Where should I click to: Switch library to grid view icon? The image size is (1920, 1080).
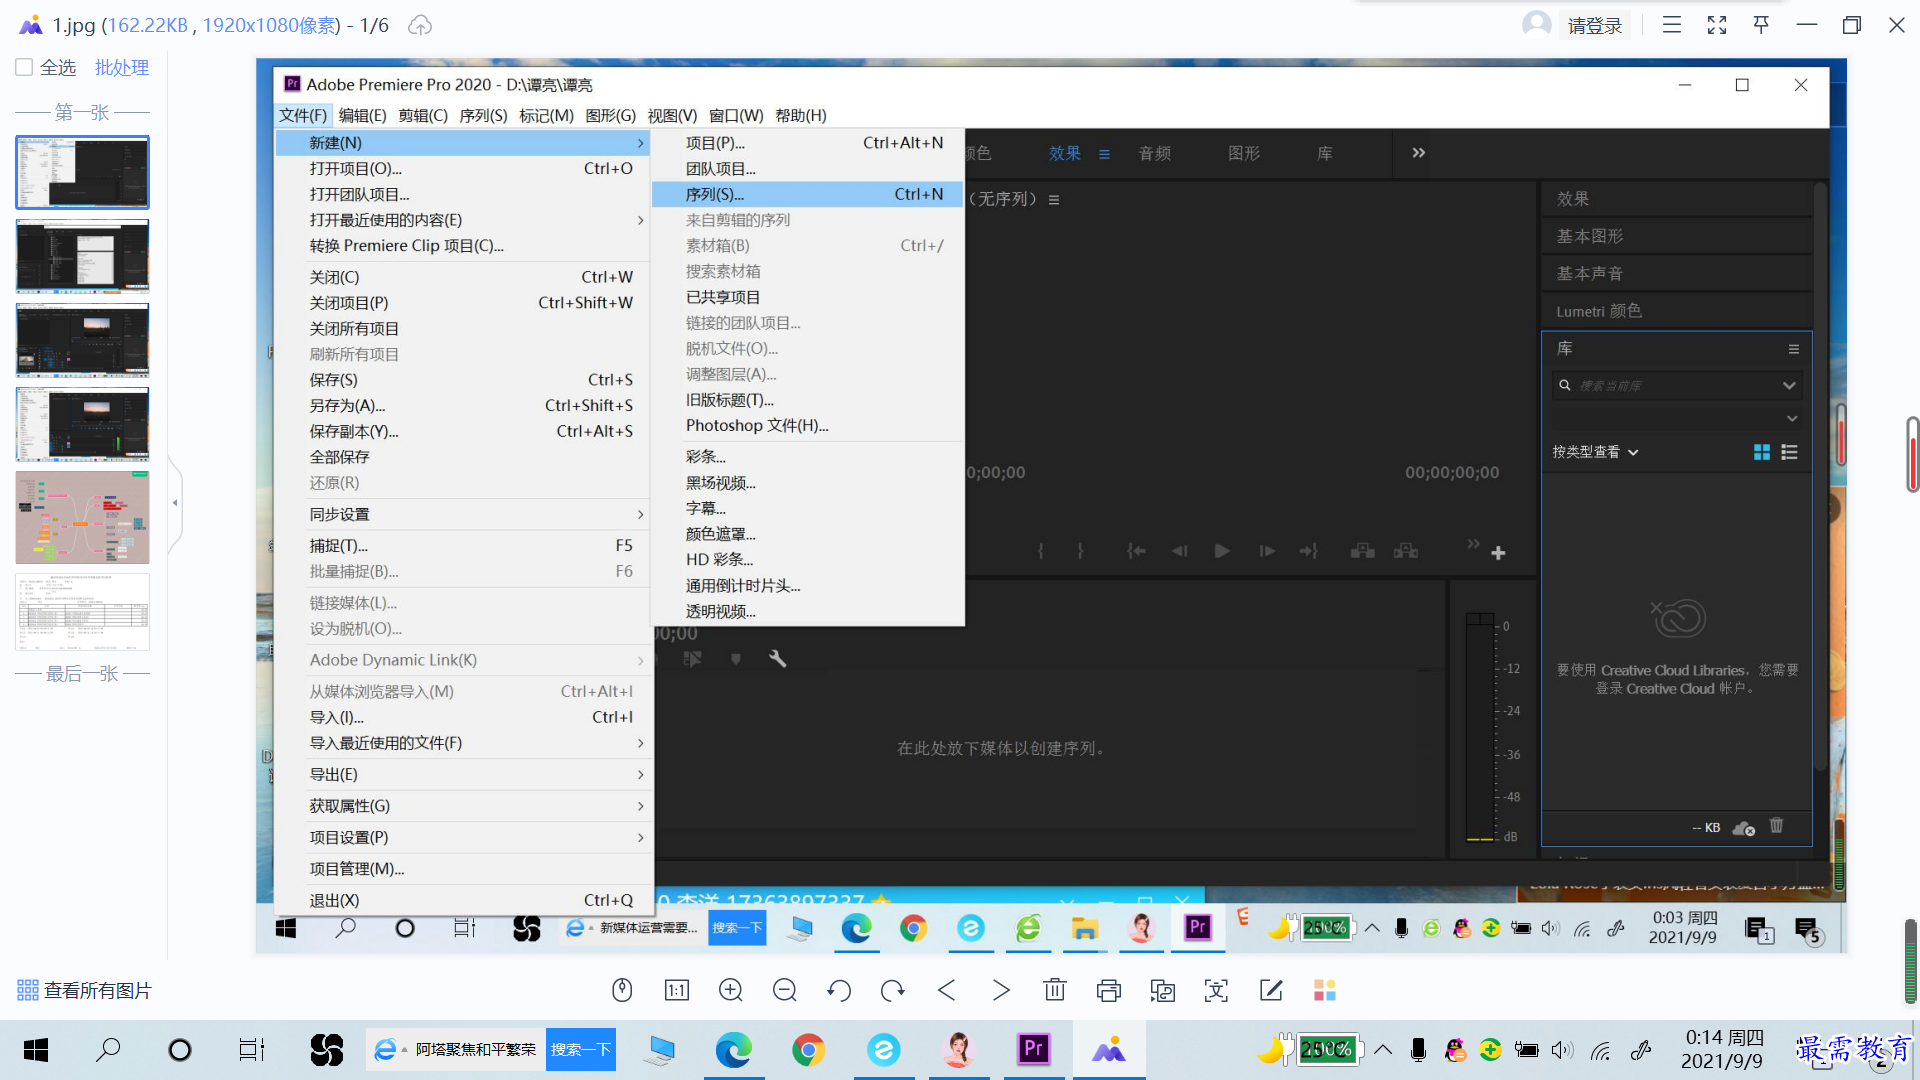pos(1762,452)
